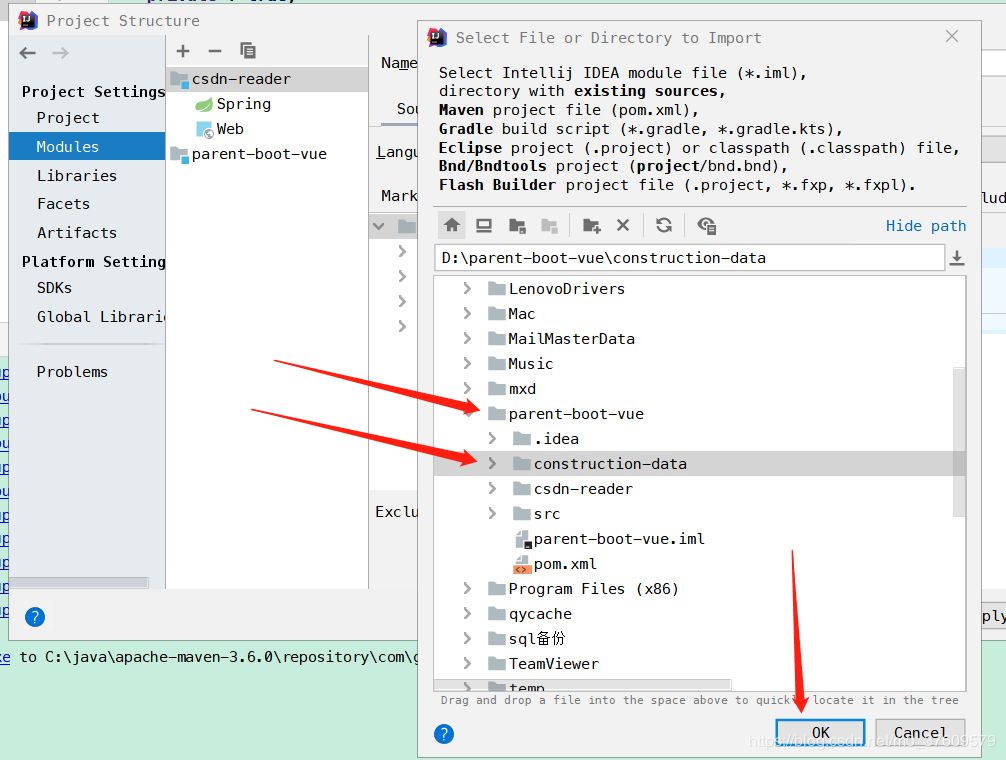Click the OK button

tap(821, 732)
